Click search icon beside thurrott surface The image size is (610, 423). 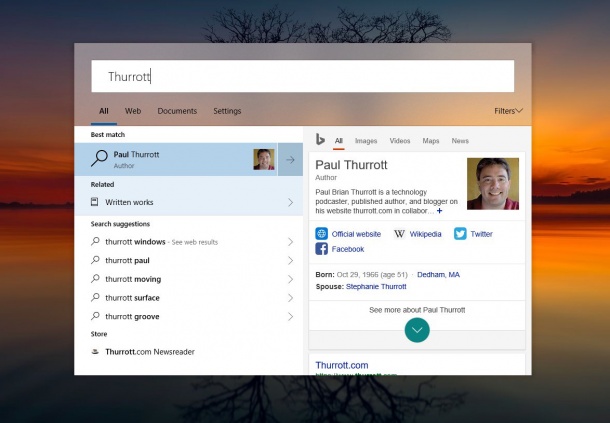point(95,297)
